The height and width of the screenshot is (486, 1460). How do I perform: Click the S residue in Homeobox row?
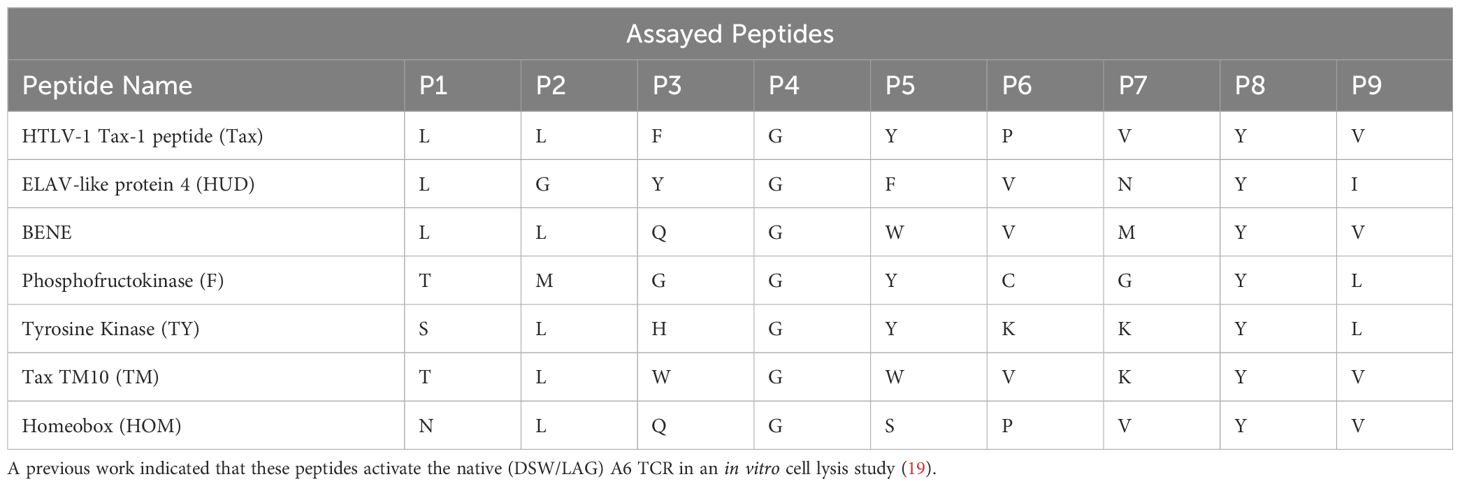click(x=890, y=426)
